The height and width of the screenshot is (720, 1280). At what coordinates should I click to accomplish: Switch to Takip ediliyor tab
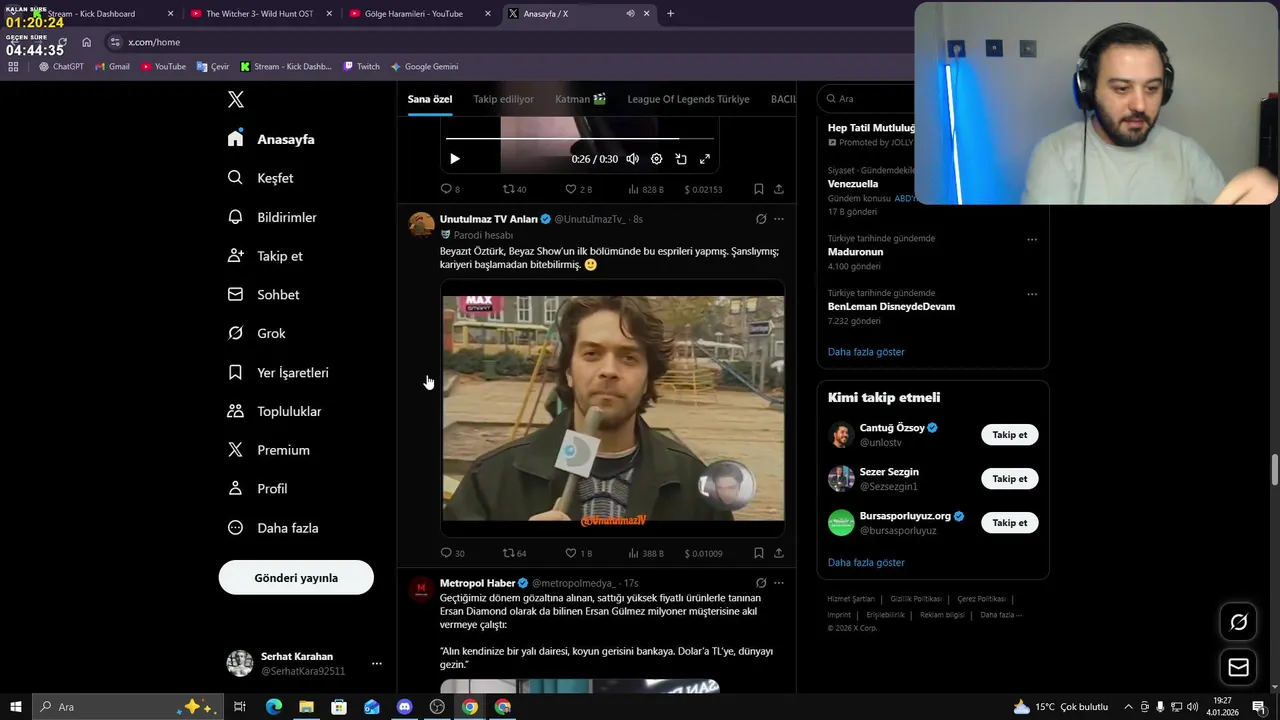pyautogui.click(x=503, y=99)
